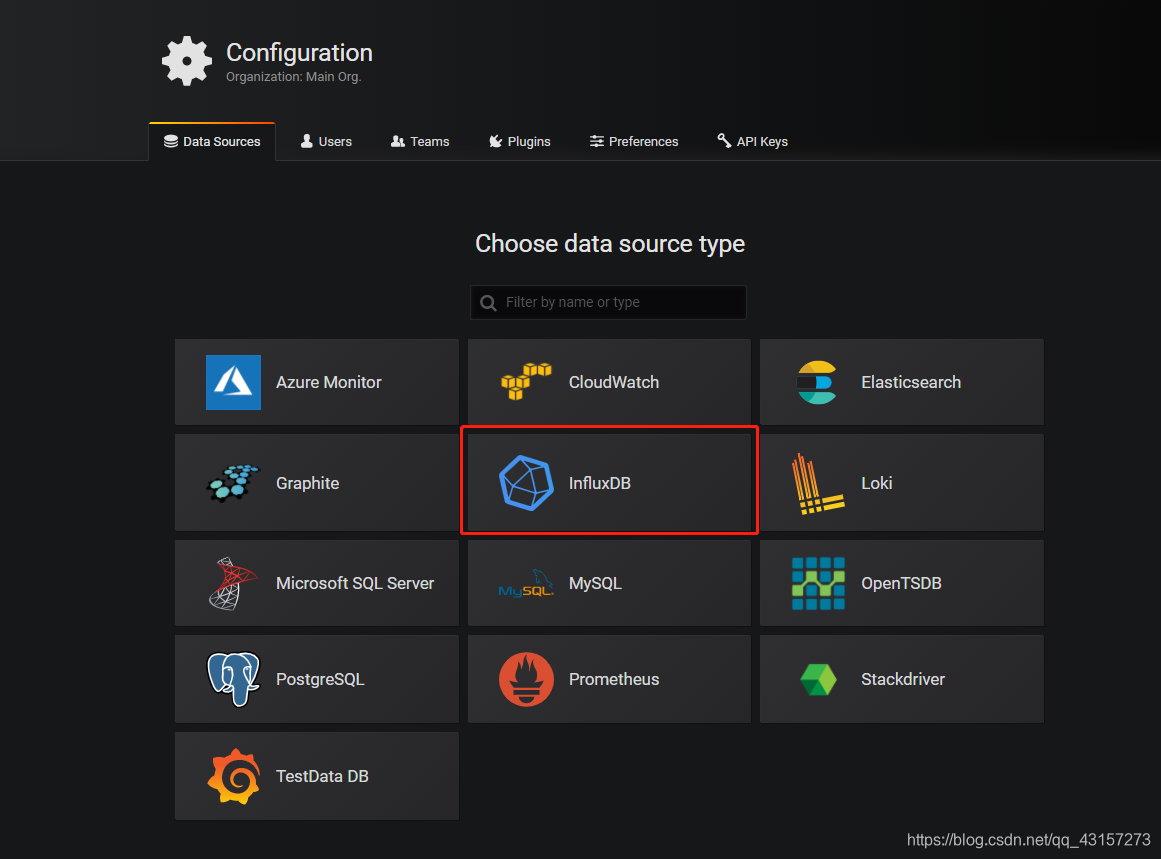Go to the Preferences tab
The width and height of the screenshot is (1161, 859).
[634, 141]
